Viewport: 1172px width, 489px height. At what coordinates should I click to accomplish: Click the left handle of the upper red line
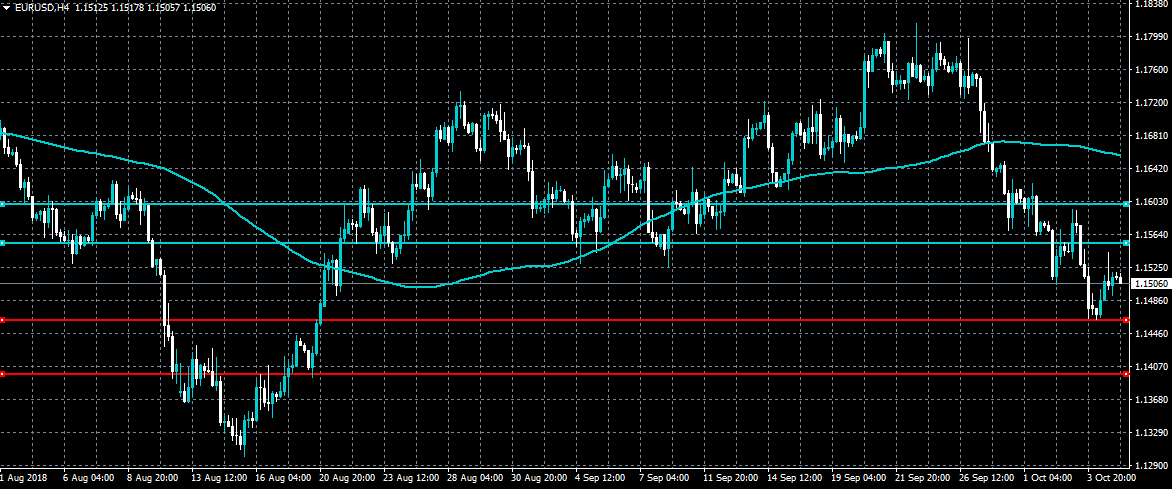pyautogui.click(x=2, y=320)
